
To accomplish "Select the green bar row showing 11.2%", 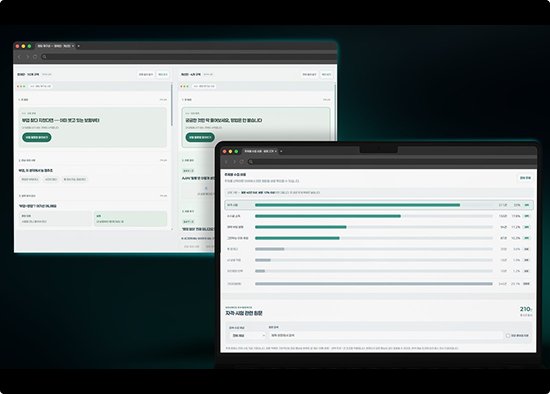I will 379,227.
